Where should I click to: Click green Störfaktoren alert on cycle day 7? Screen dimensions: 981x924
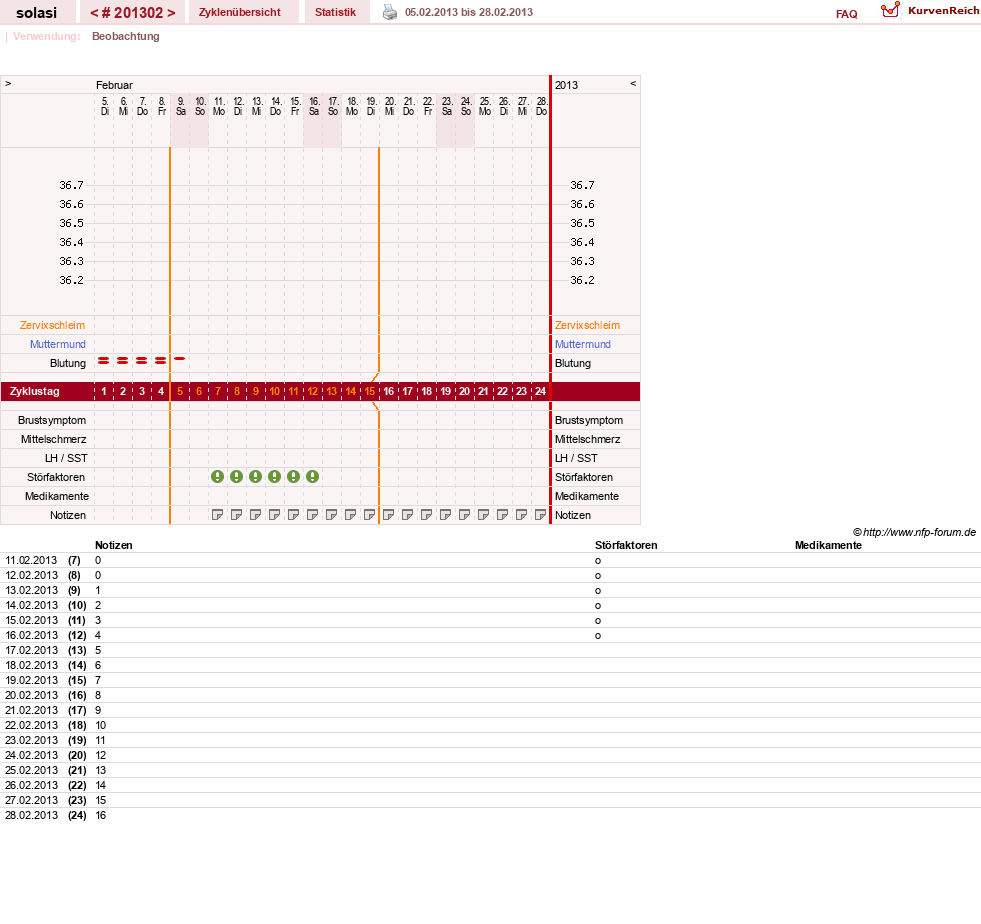[217, 477]
